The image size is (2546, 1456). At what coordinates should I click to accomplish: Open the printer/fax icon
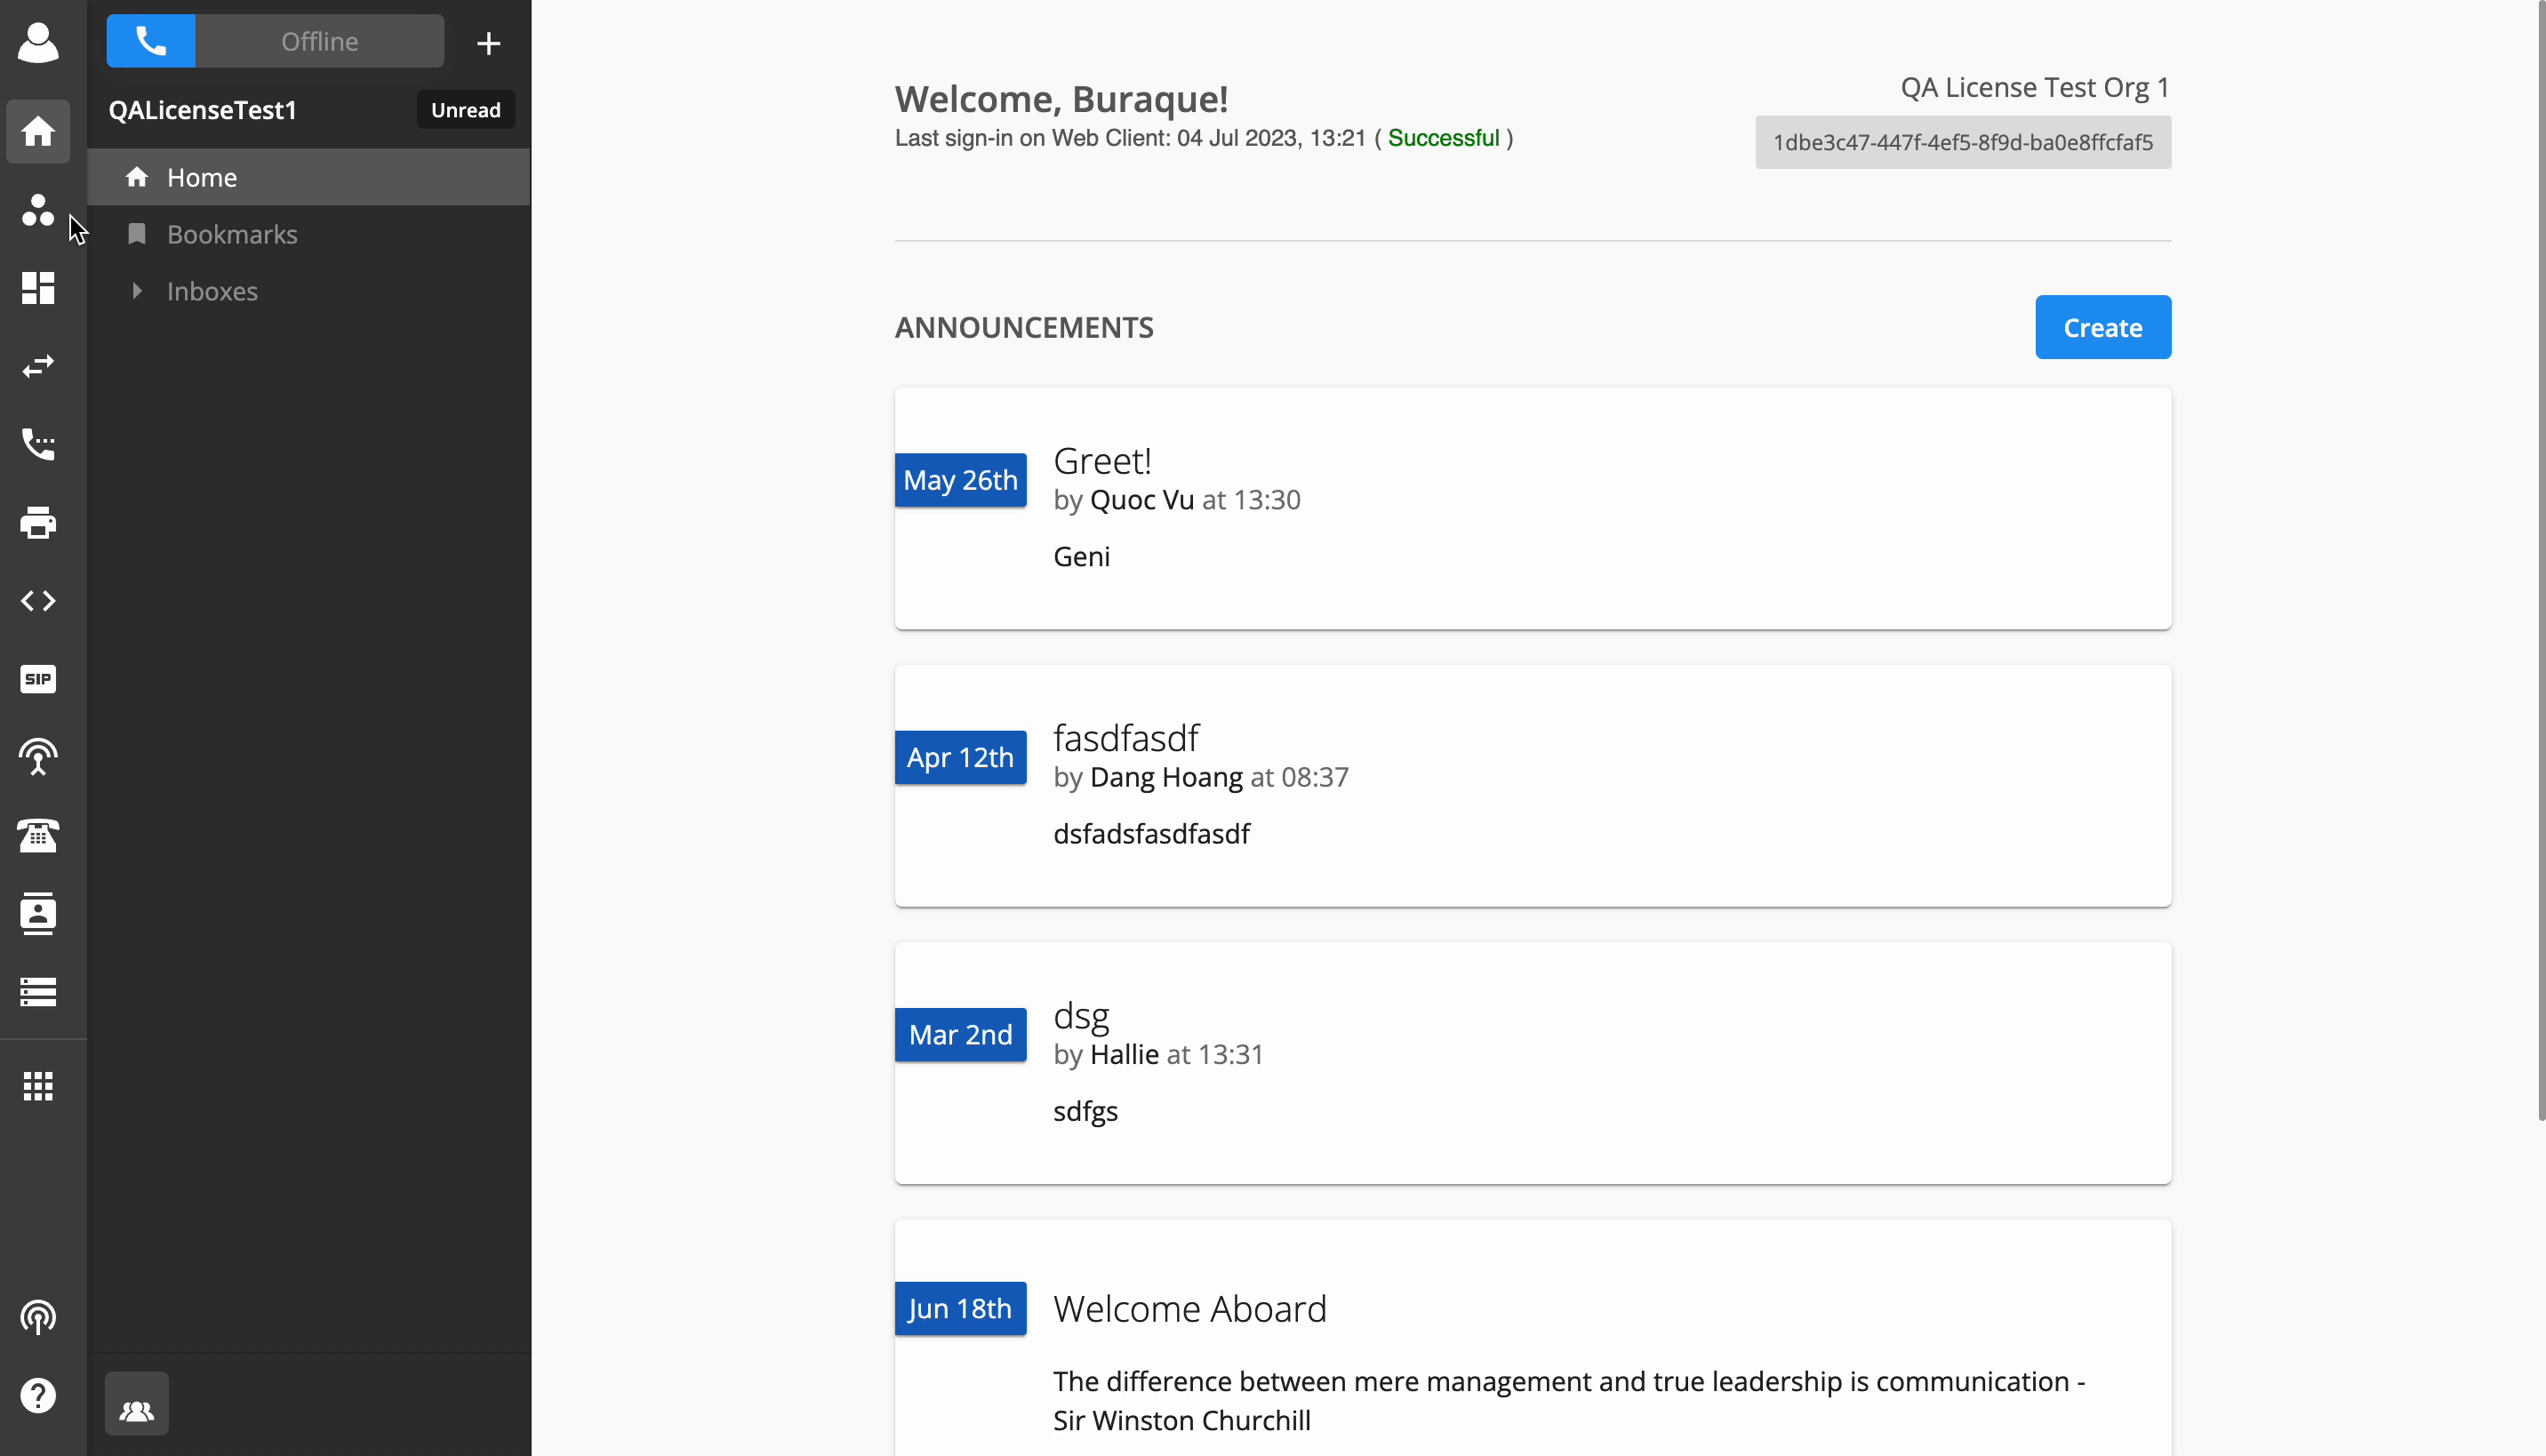click(38, 522)
